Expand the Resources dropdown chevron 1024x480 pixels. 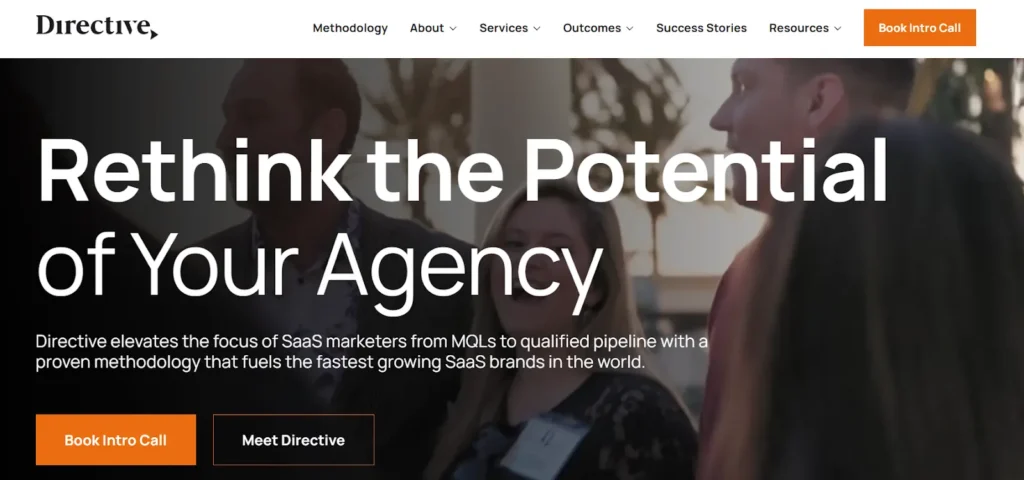pos(838,29)
